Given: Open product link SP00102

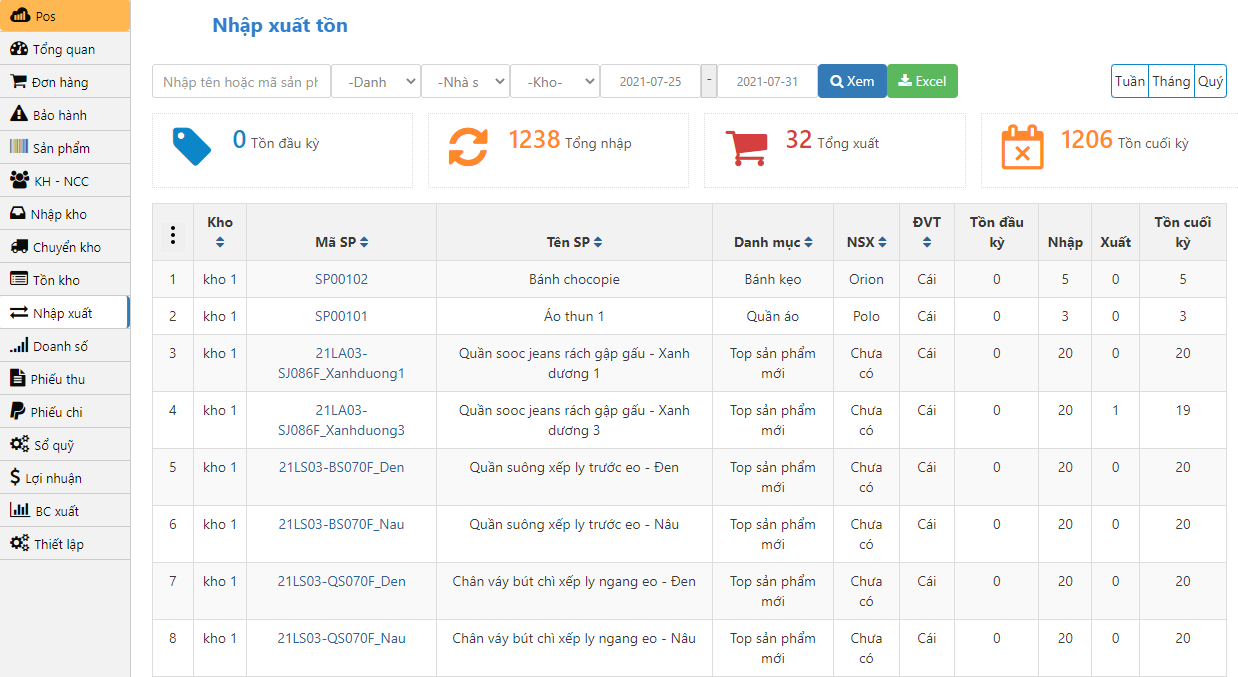Looking at the screenshot, I should pyautogui.click(x=341, y=279).
